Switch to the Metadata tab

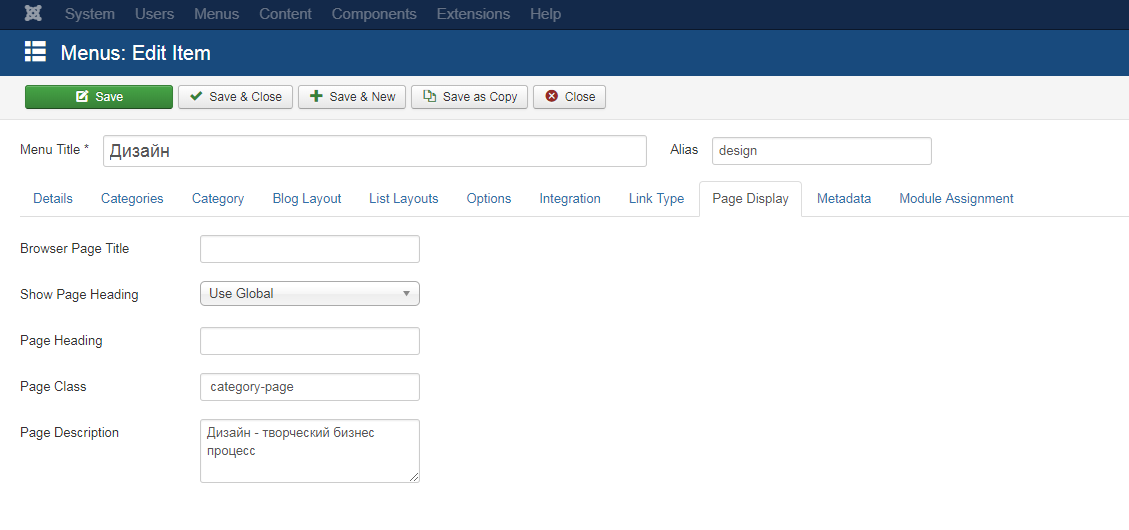843,199
